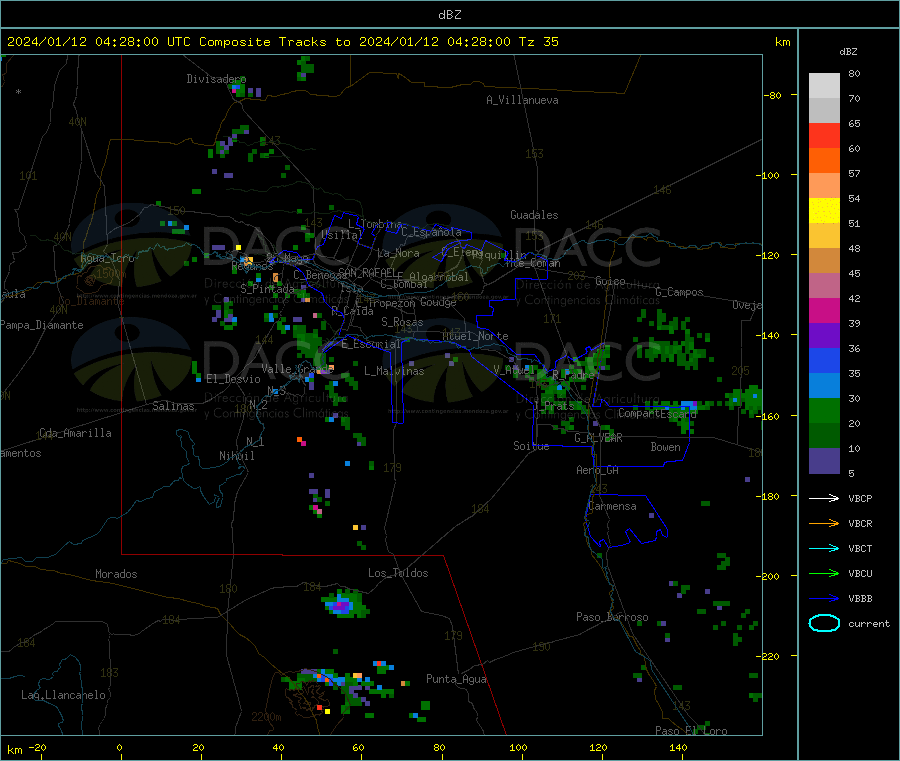This screenshot has width=900, height=761.
Task: Select the brown 48-45 dBZ swatch
Action: [824, 261]
